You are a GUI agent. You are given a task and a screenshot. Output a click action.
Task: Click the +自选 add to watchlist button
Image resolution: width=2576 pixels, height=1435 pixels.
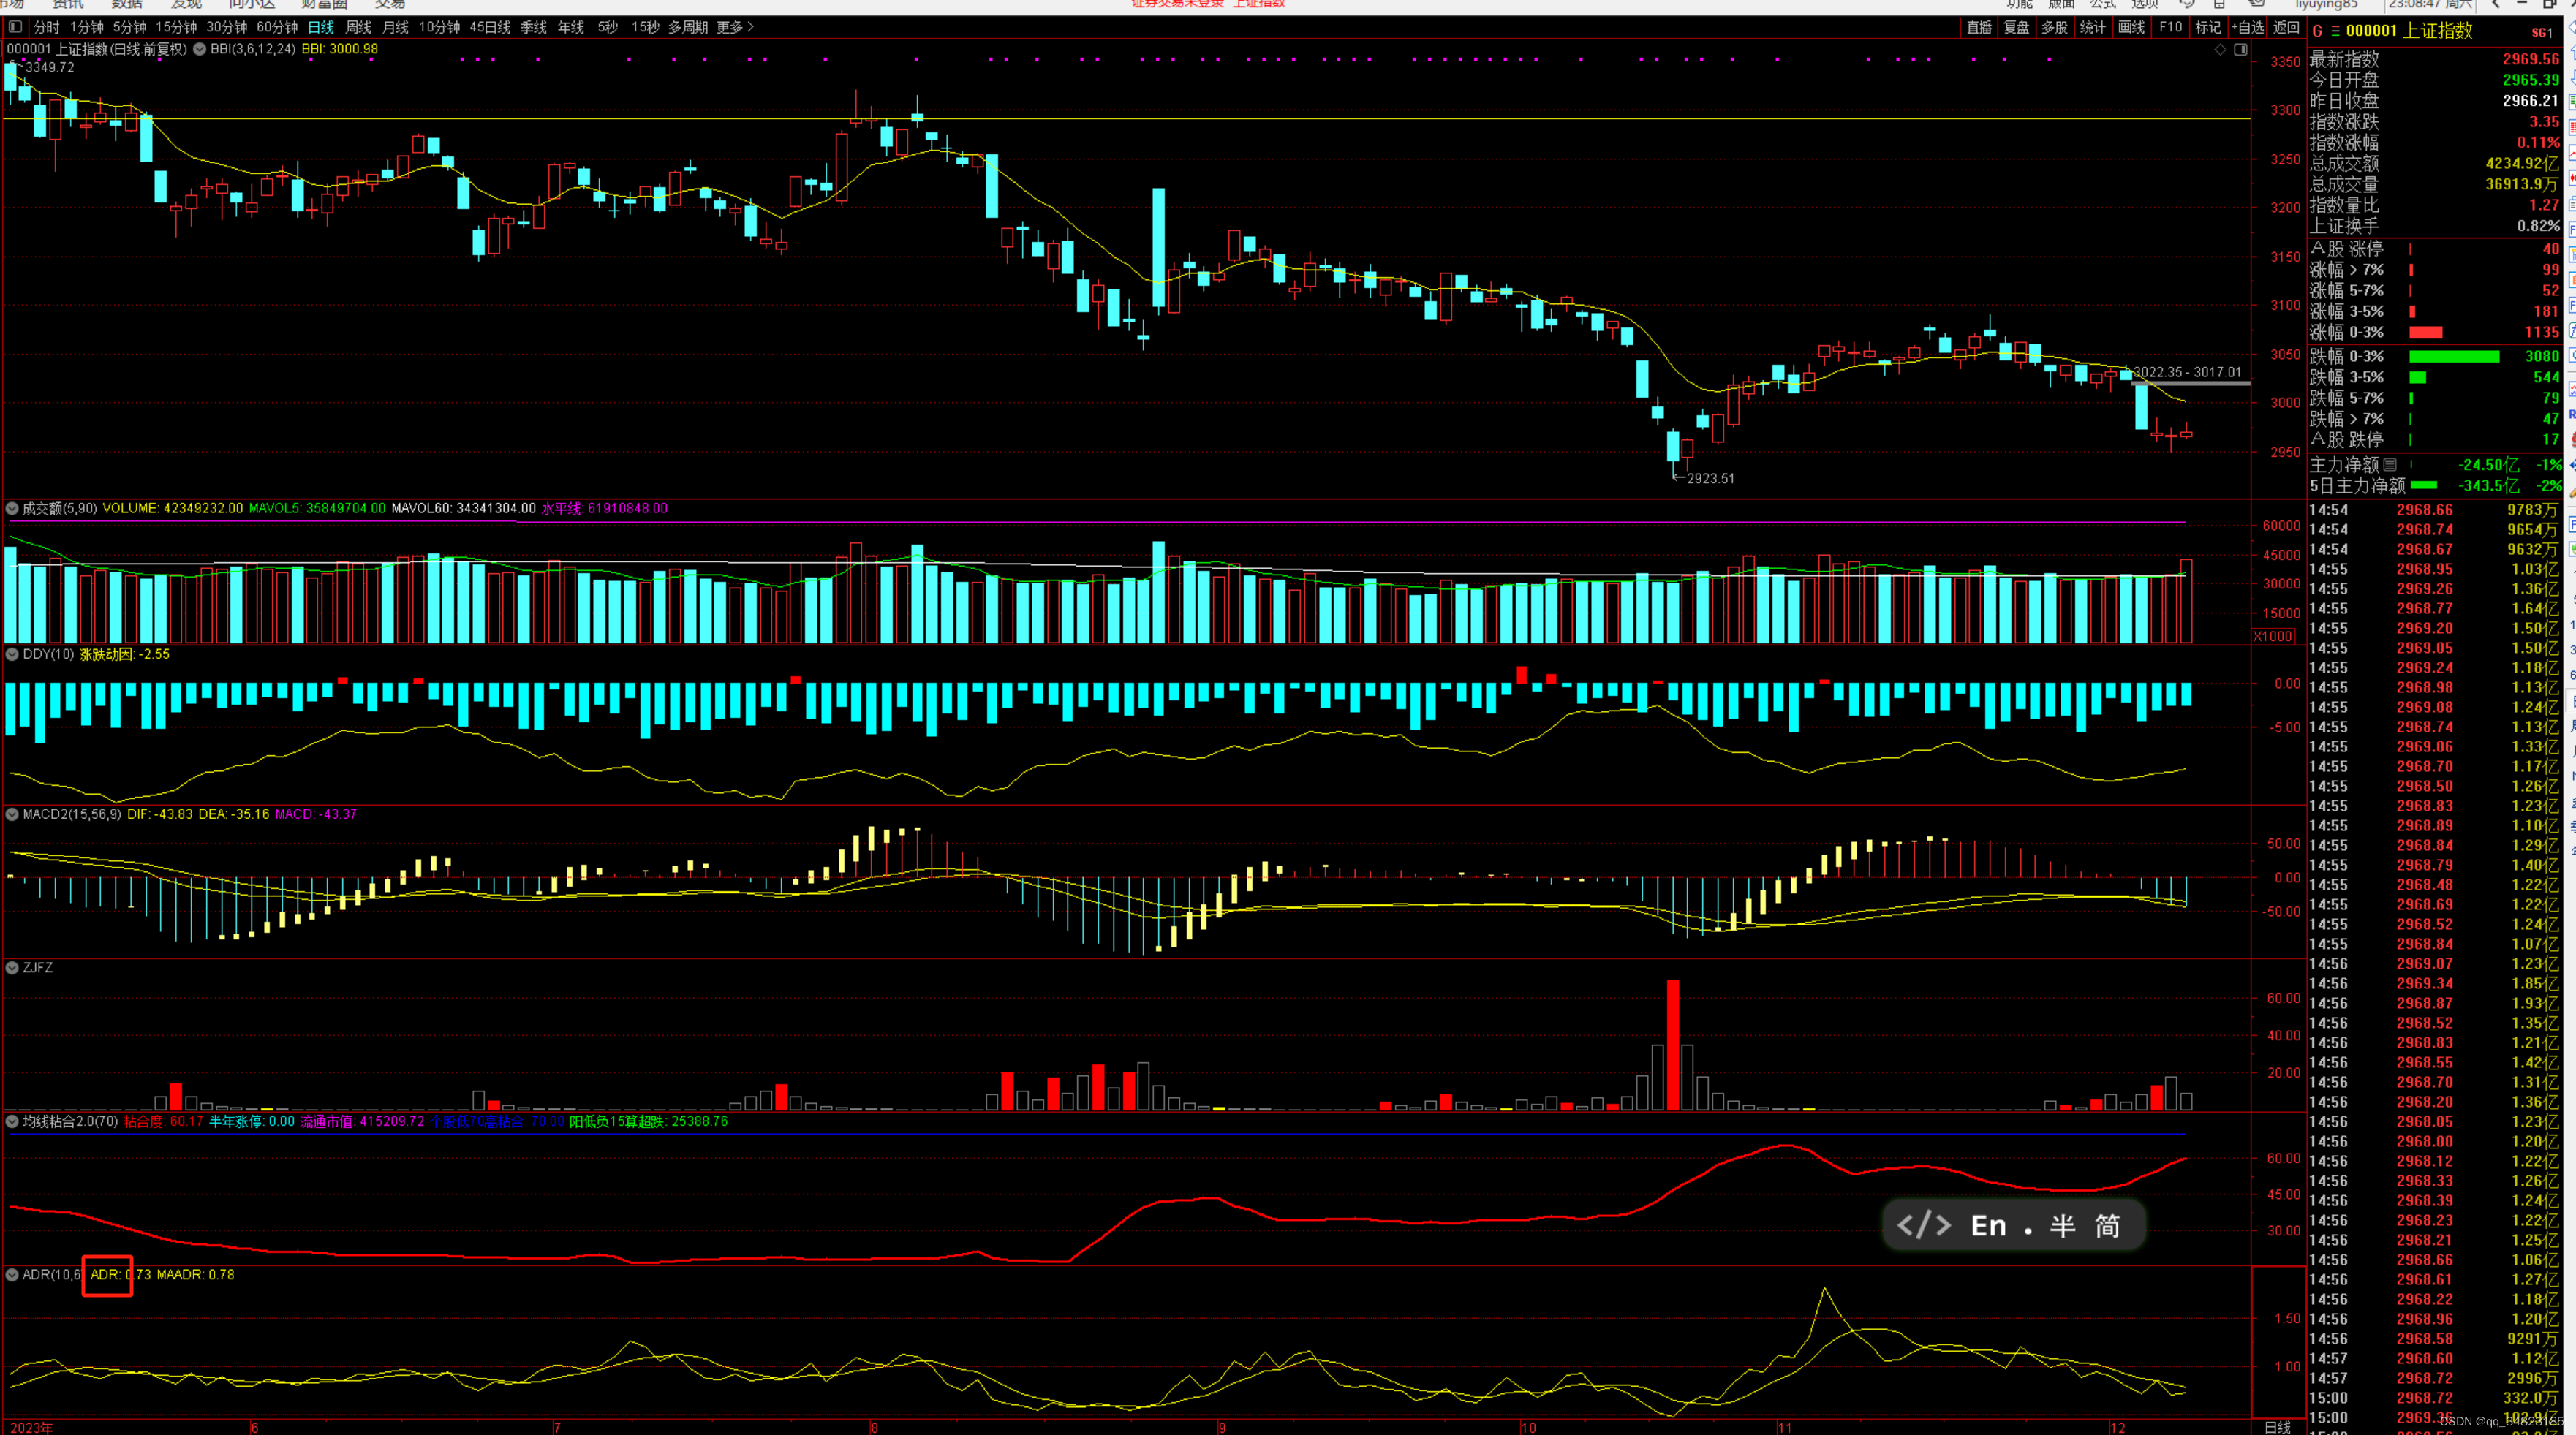tap(2248, 27)
